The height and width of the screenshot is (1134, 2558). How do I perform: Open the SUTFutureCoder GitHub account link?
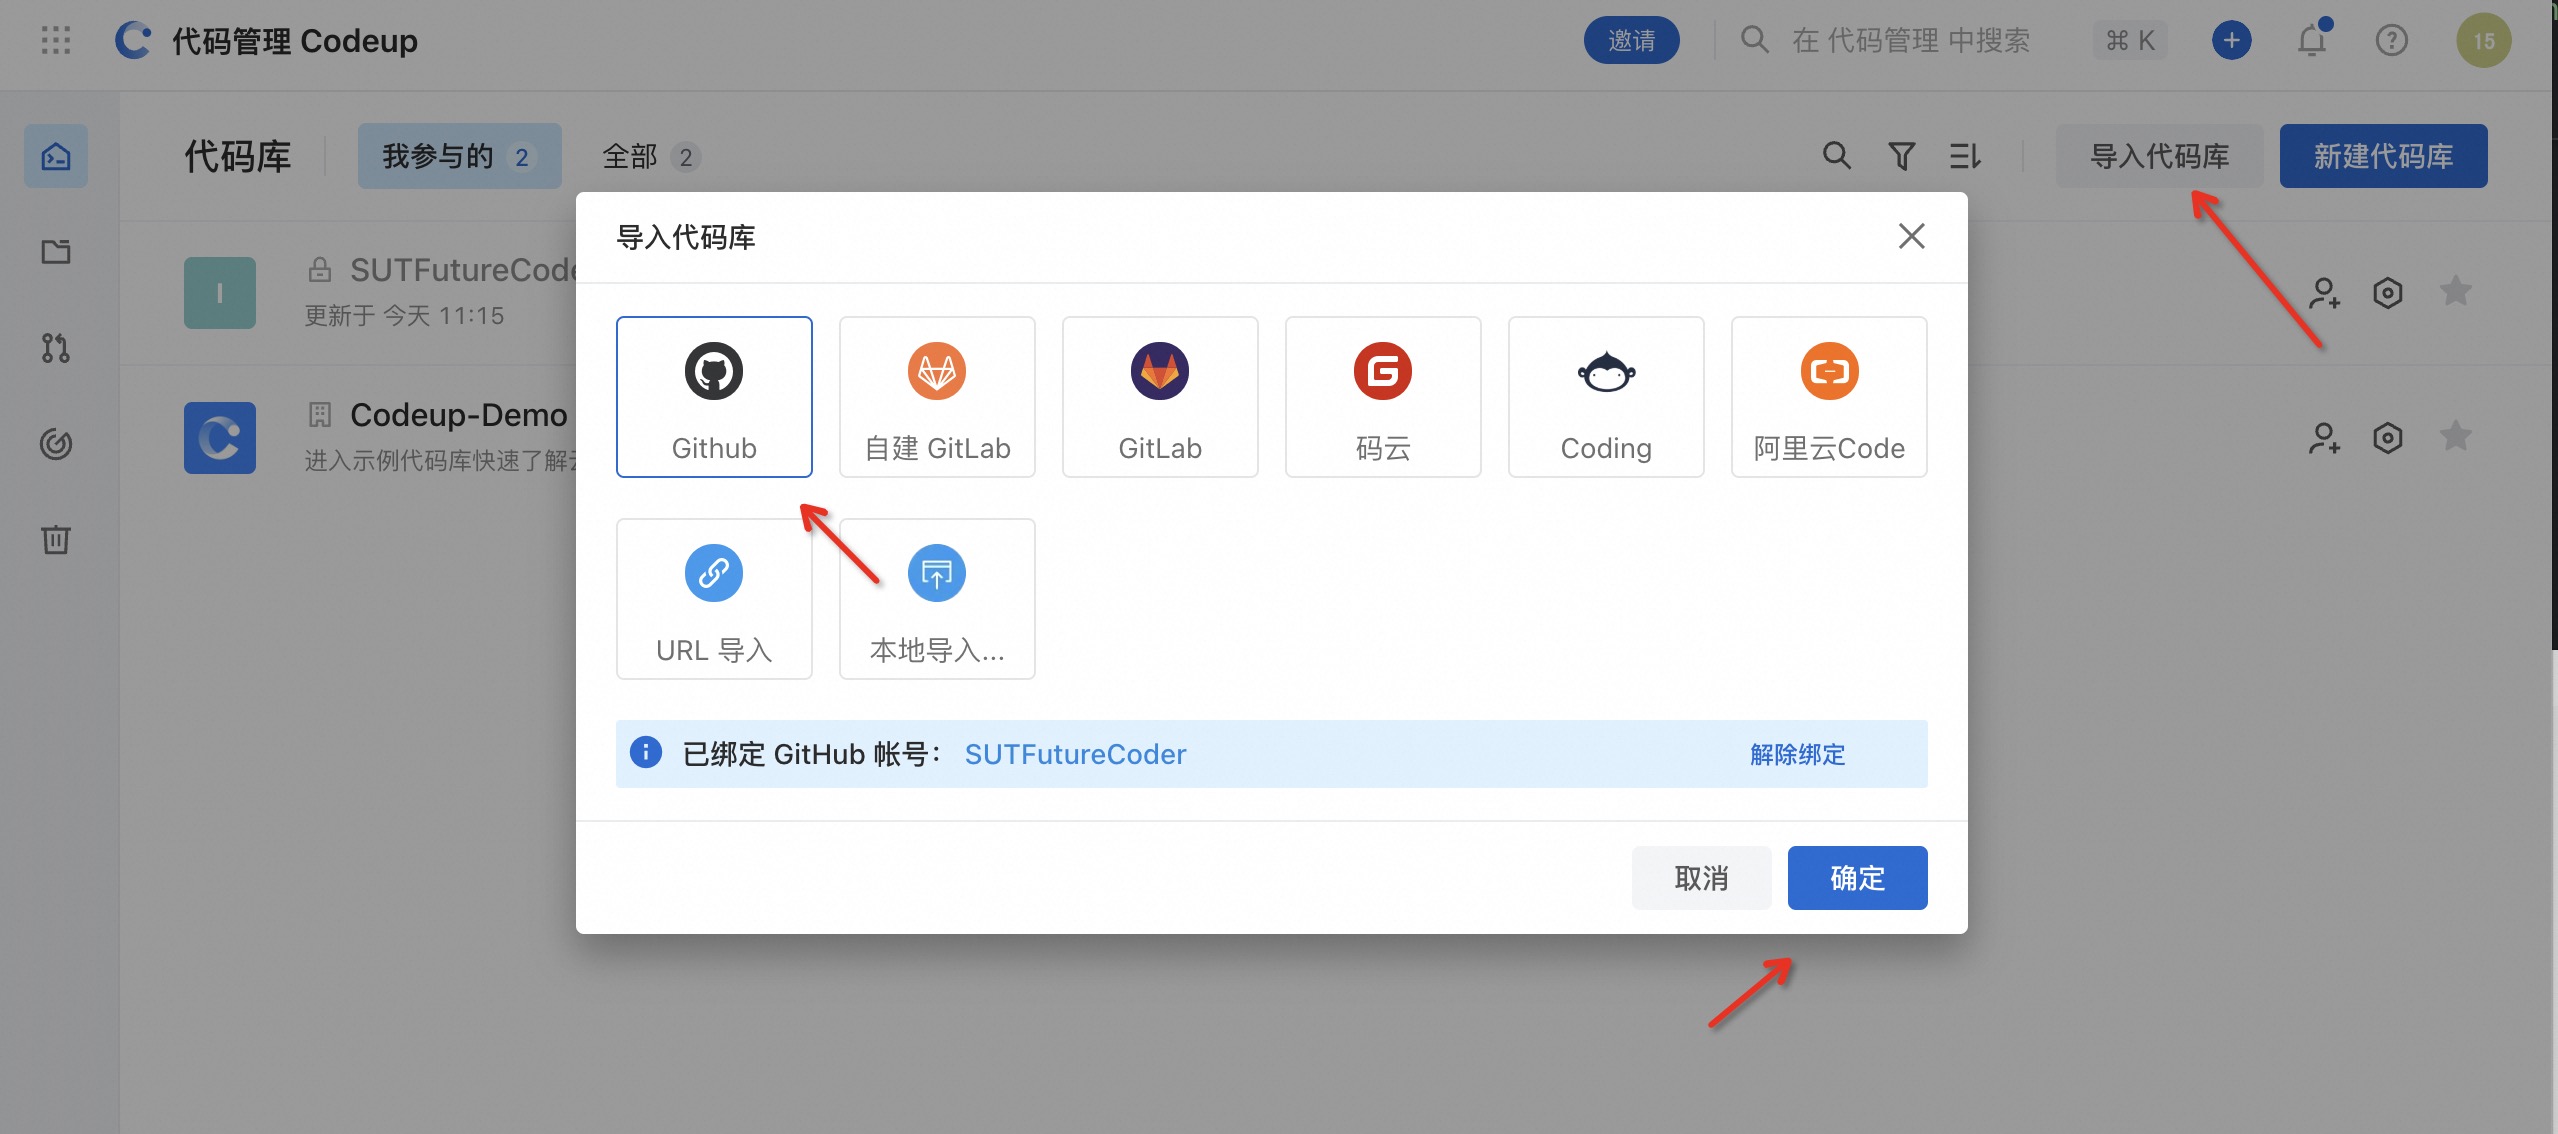(1075, 754)
